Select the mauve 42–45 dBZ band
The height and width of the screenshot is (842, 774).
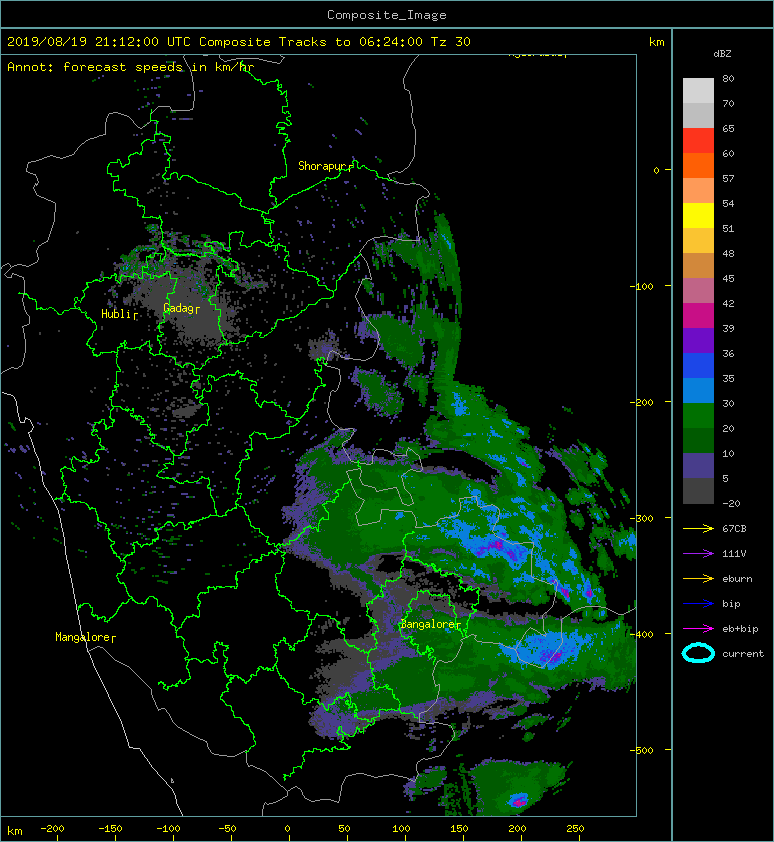(698, 290)
